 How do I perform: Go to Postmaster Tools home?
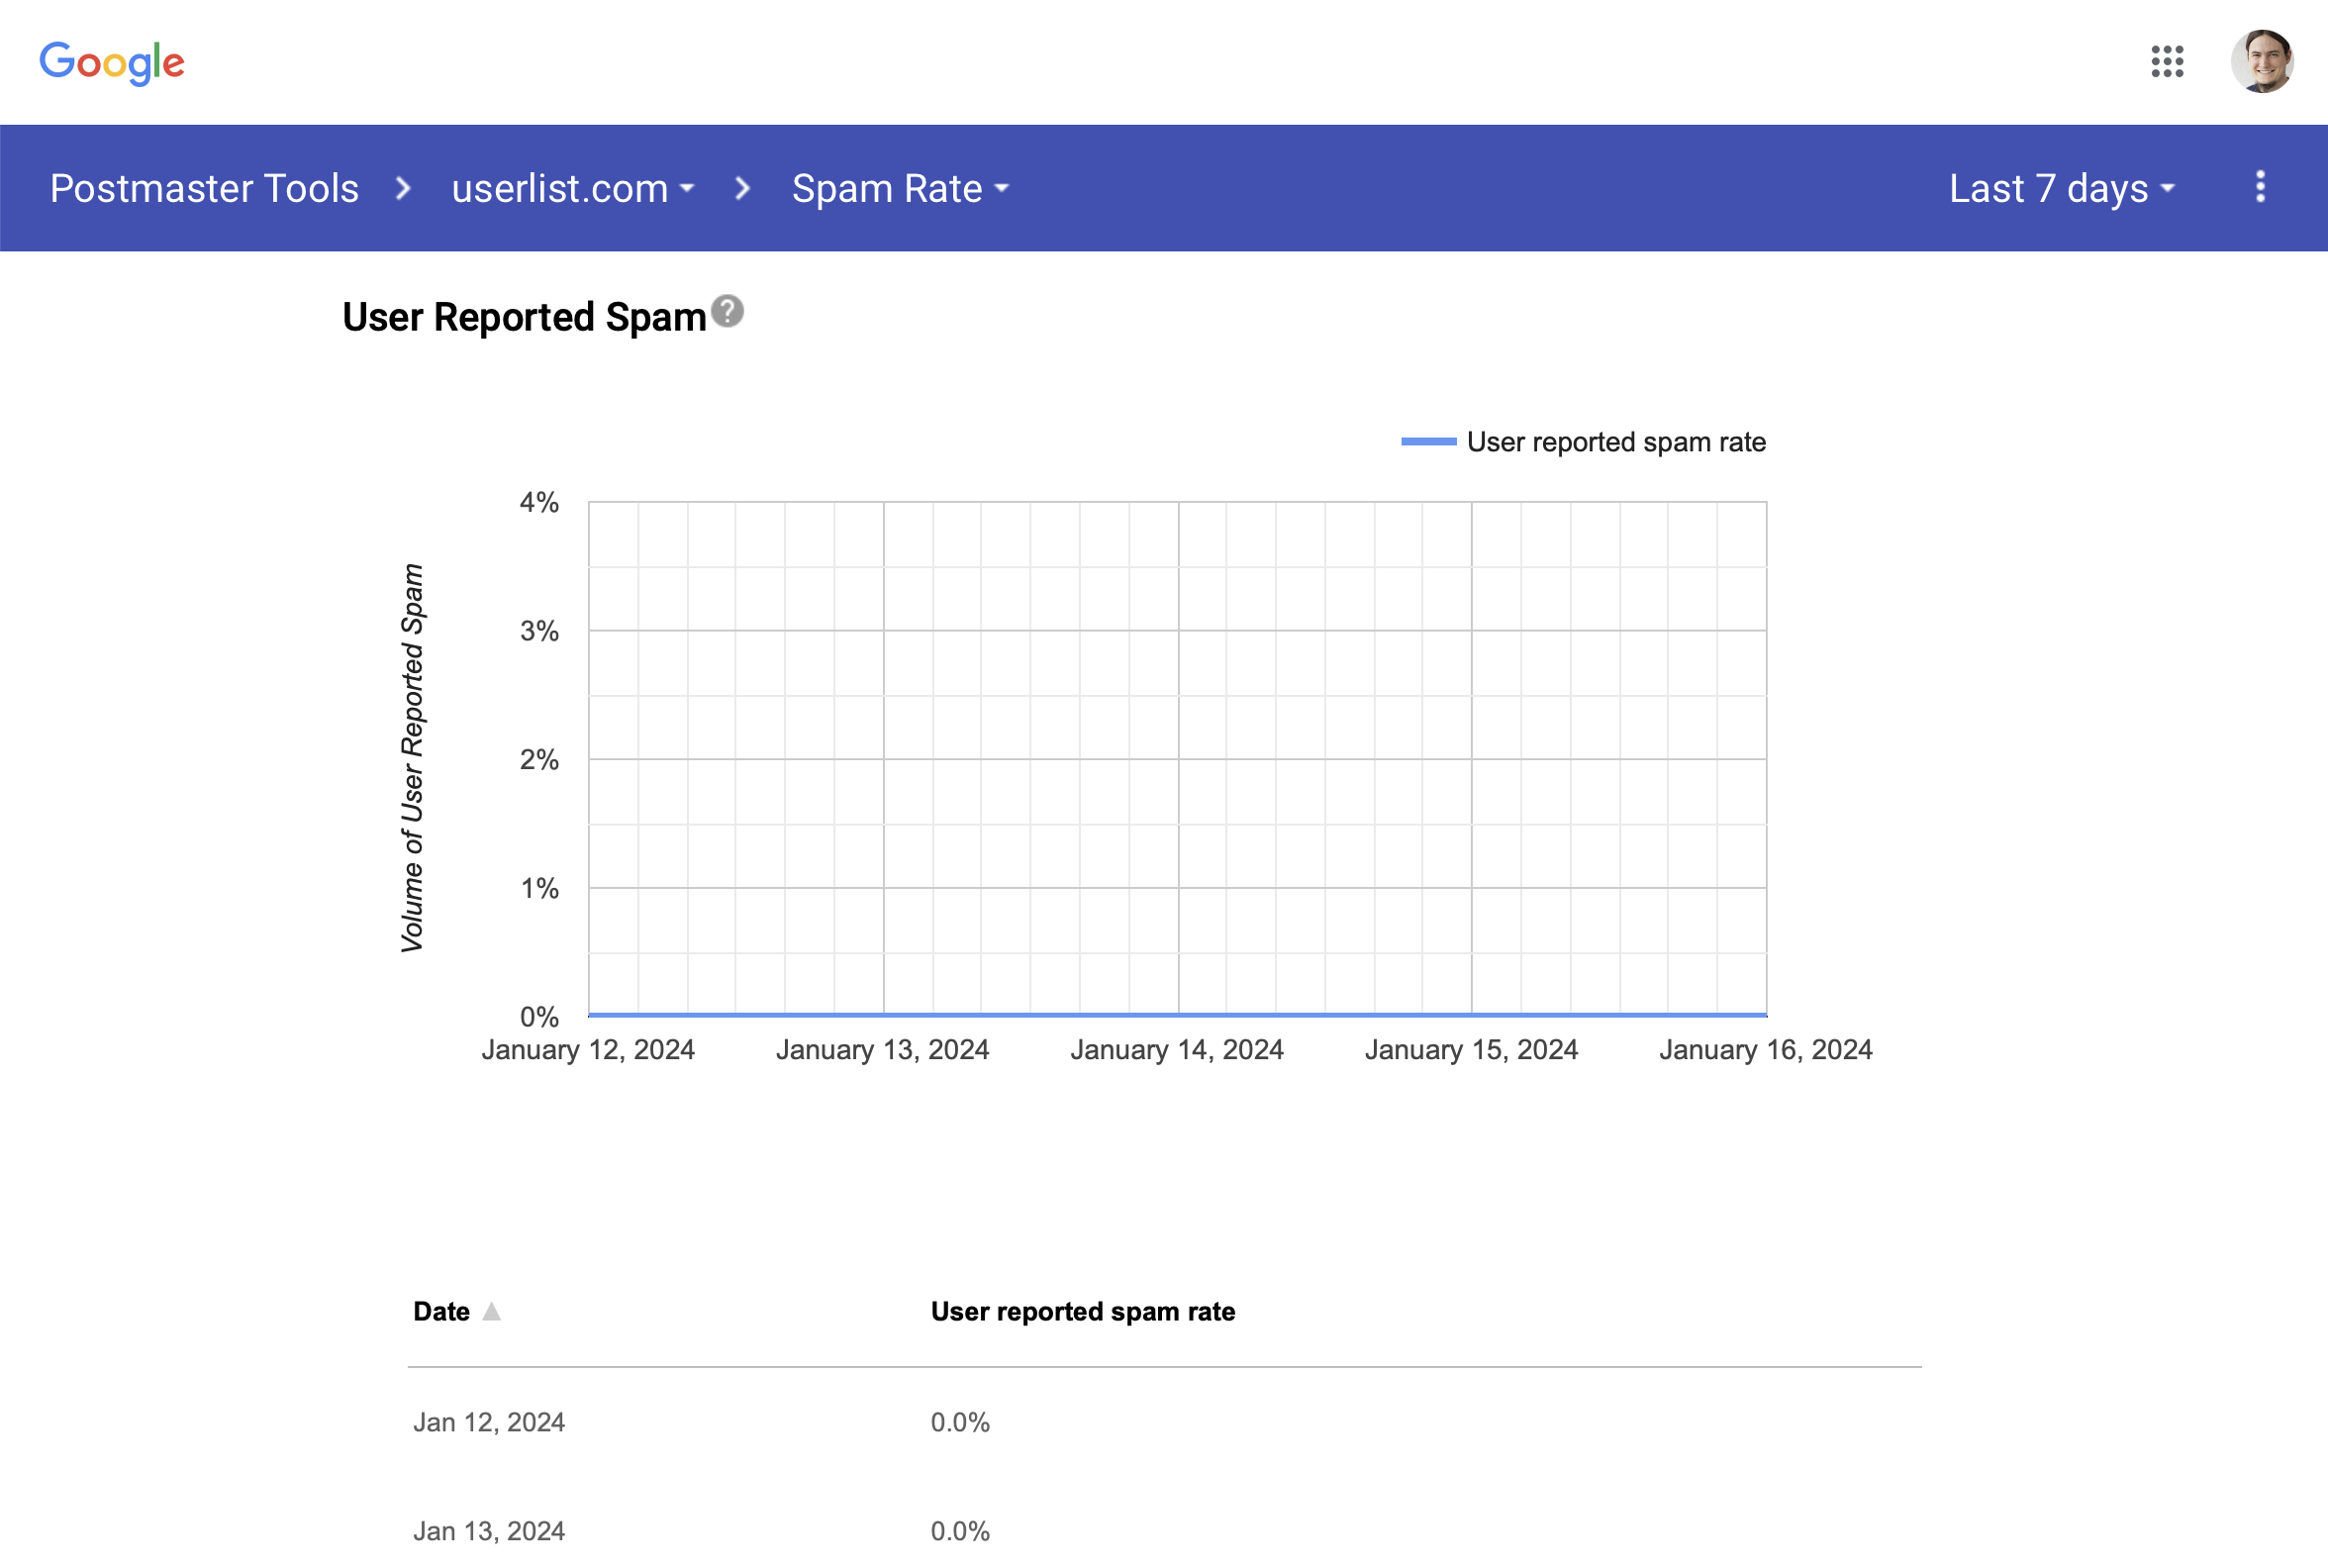coord(205,188)
